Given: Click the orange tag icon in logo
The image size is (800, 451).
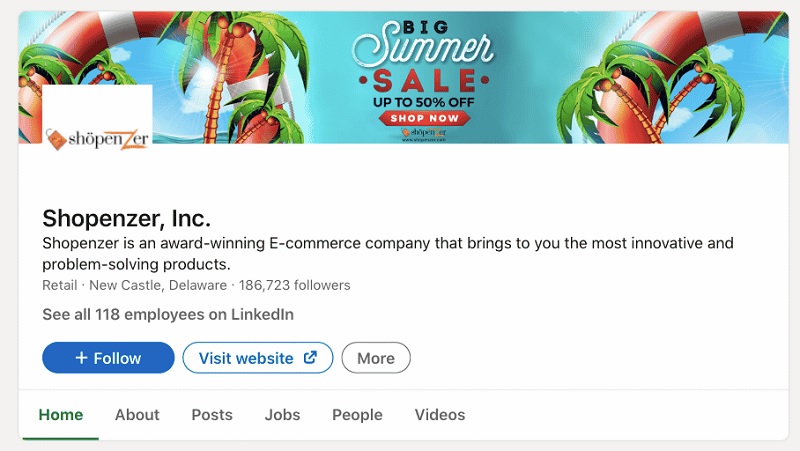Looking at the screenshot, I should (56, 139).
